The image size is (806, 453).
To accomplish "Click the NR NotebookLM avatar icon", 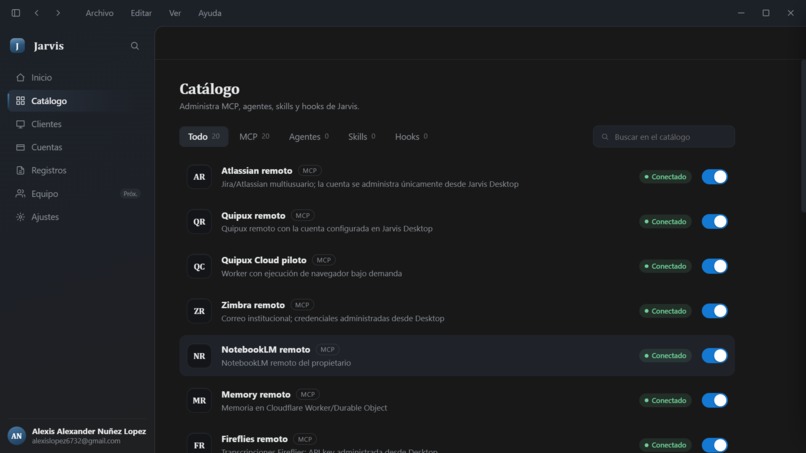I will click(x=199, y=356).
